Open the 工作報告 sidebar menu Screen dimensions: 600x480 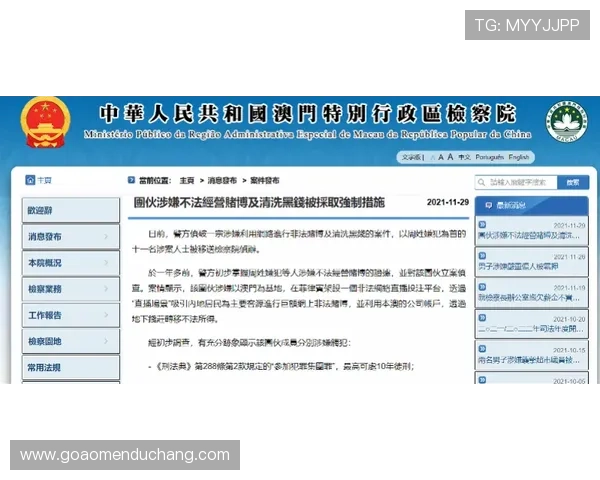pos(71,315)
